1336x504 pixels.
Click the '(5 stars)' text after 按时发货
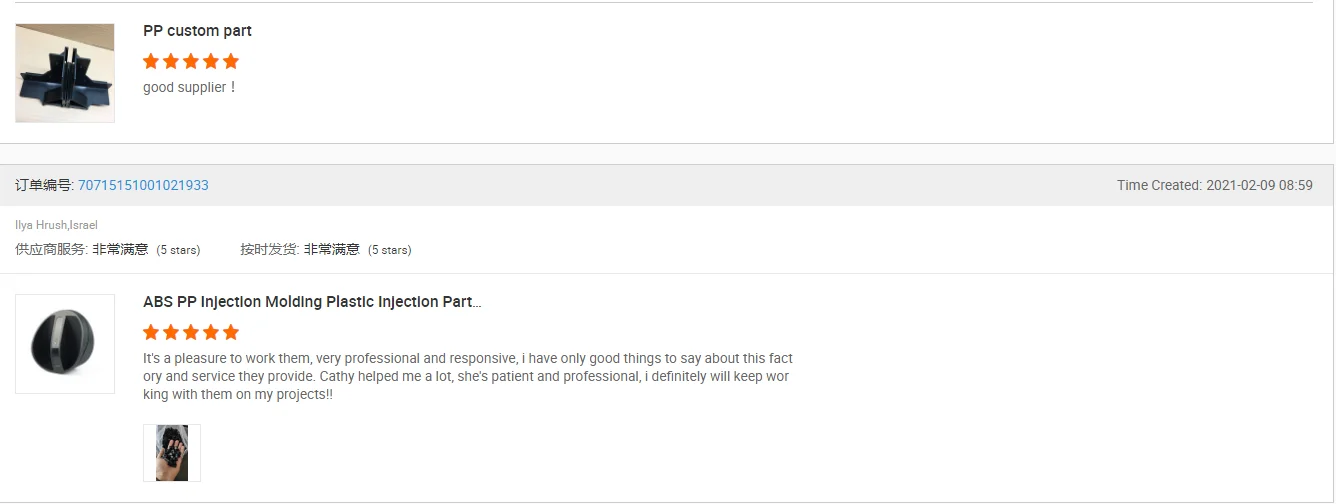tap(389, 250)
